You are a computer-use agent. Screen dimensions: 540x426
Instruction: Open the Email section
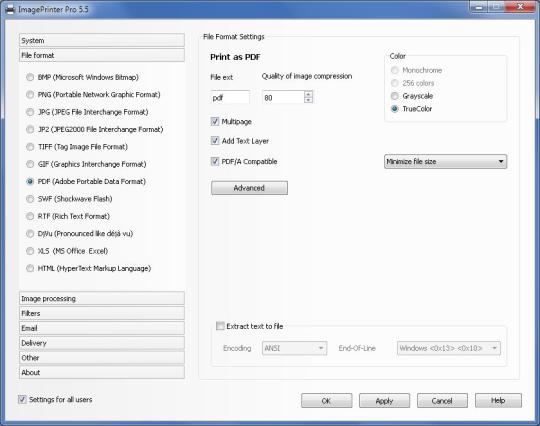tap(102, 328)
